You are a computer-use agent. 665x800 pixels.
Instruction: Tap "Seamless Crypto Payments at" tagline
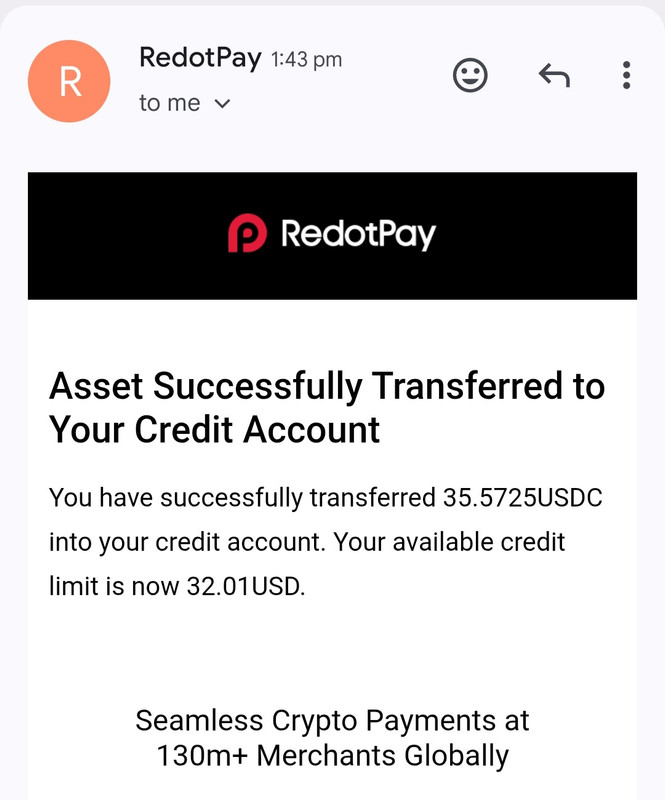(x=332, y=721)
